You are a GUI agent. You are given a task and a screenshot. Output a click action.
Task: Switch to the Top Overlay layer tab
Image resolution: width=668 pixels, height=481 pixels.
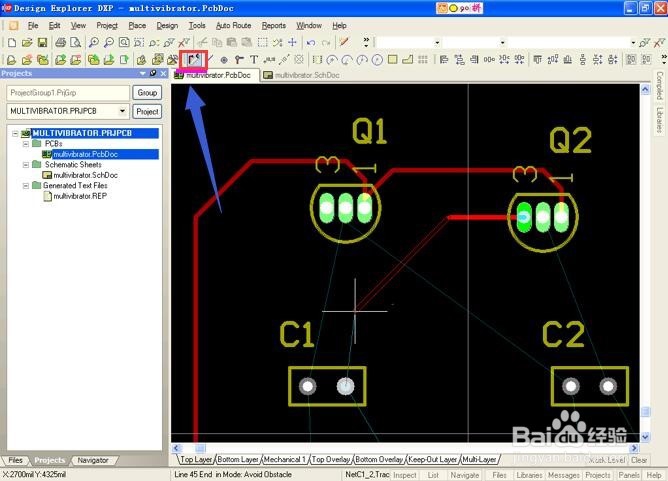pos(331,460)
